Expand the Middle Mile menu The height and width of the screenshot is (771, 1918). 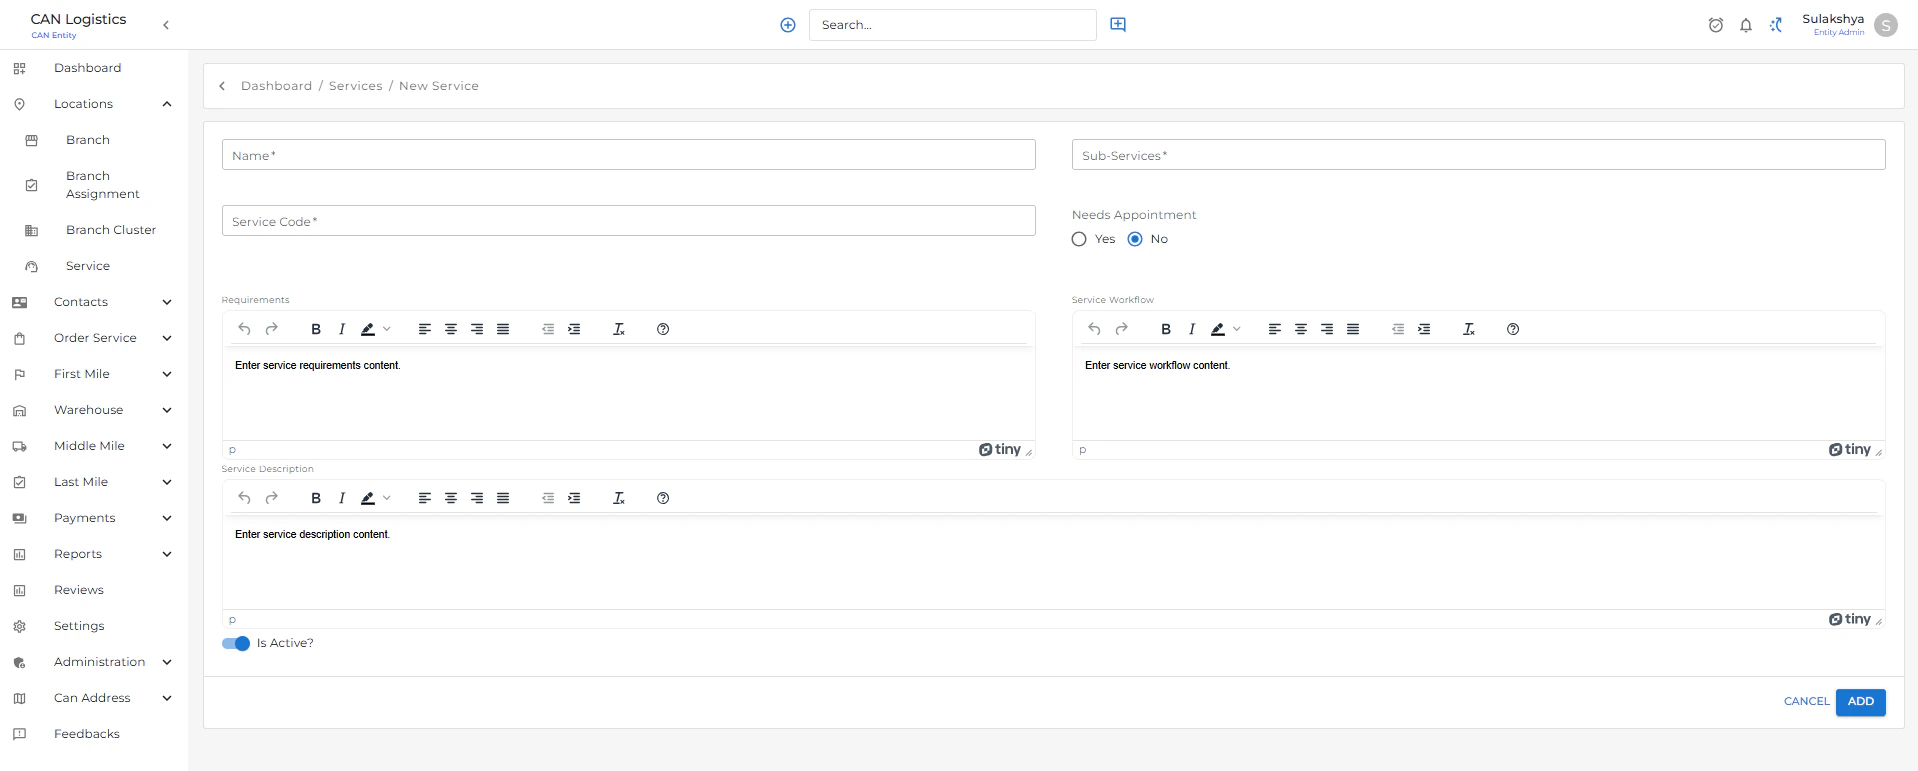click(x=167, y=446)
